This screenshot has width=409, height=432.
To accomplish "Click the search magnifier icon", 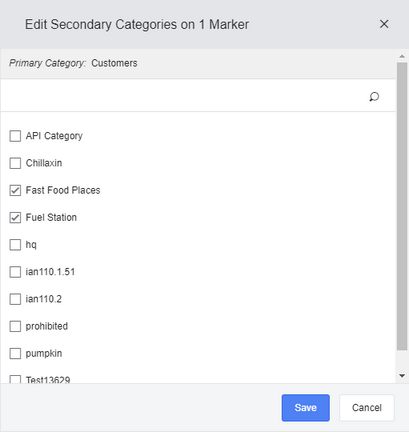I will click(x=374, y=97).
